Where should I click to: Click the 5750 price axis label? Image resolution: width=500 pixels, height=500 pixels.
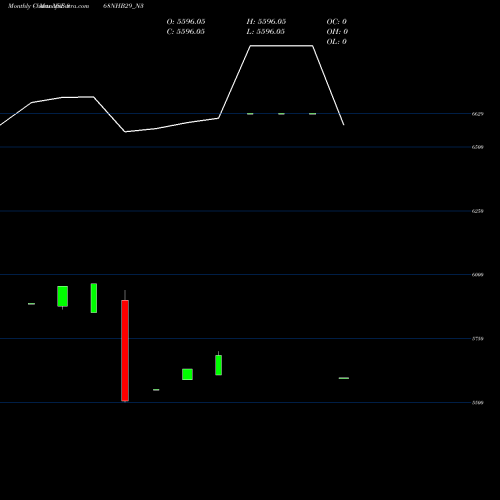click(478, 339)
